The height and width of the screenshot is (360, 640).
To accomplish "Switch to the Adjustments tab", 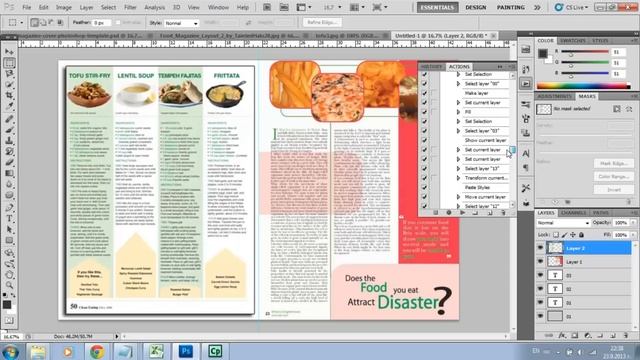I will pyautogui.click(x=555, y=96).
